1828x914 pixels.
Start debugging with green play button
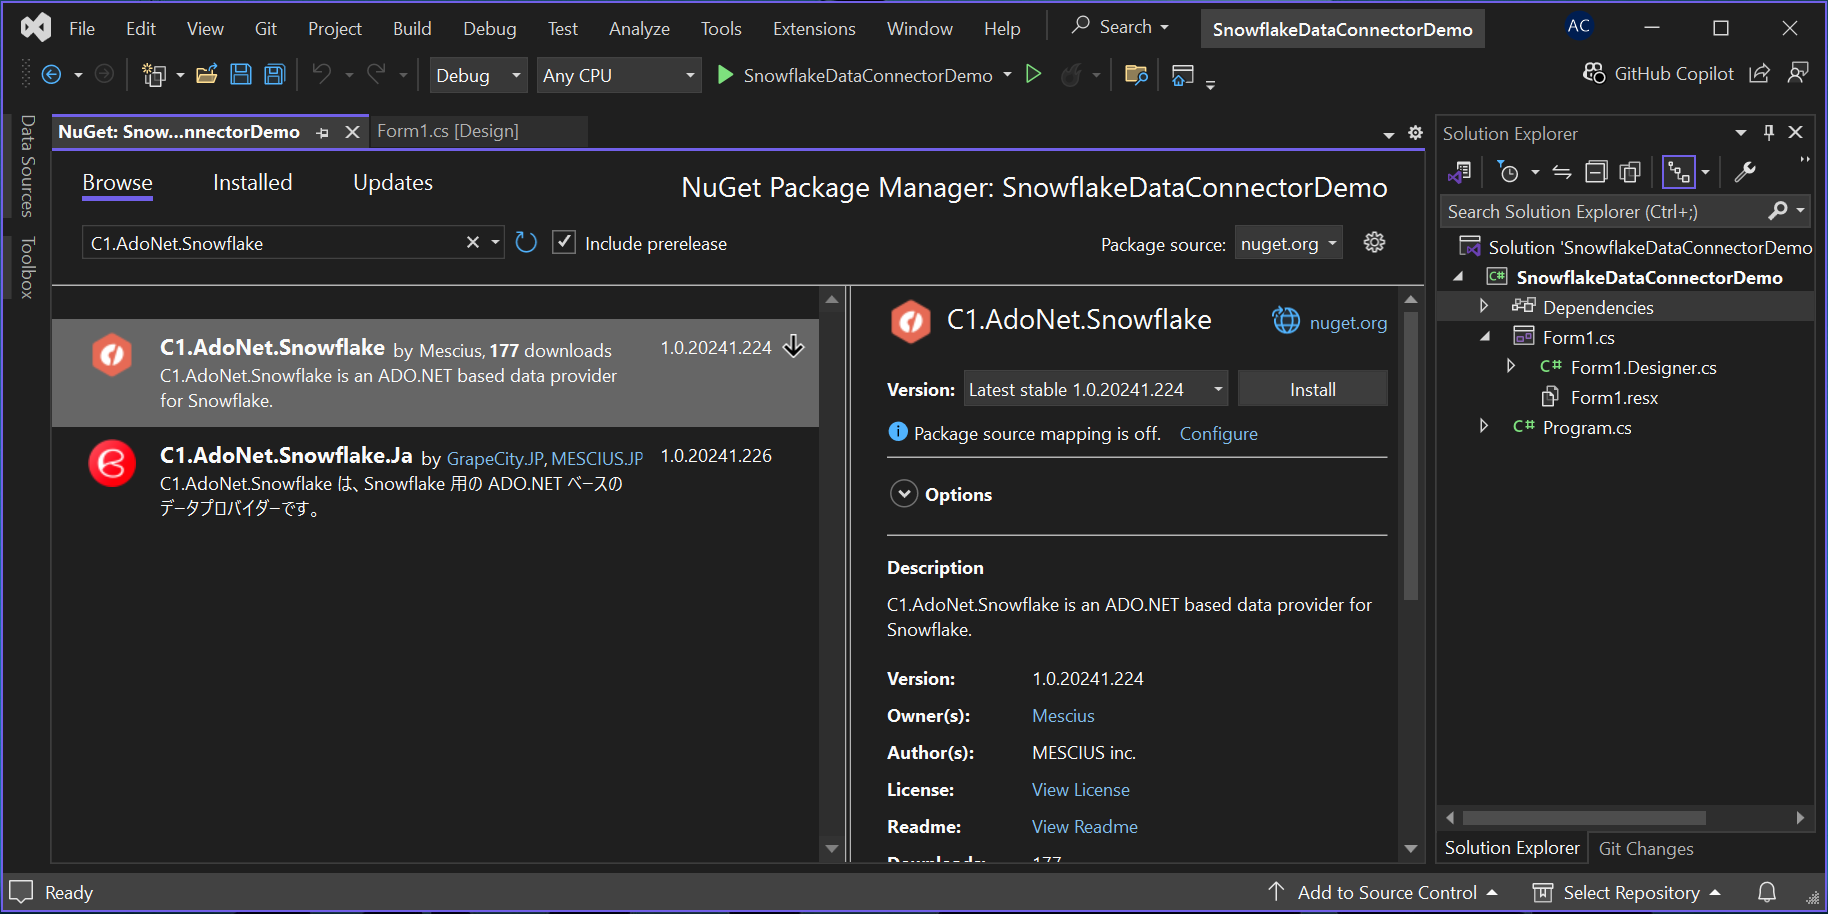click(x=726, y=75)
